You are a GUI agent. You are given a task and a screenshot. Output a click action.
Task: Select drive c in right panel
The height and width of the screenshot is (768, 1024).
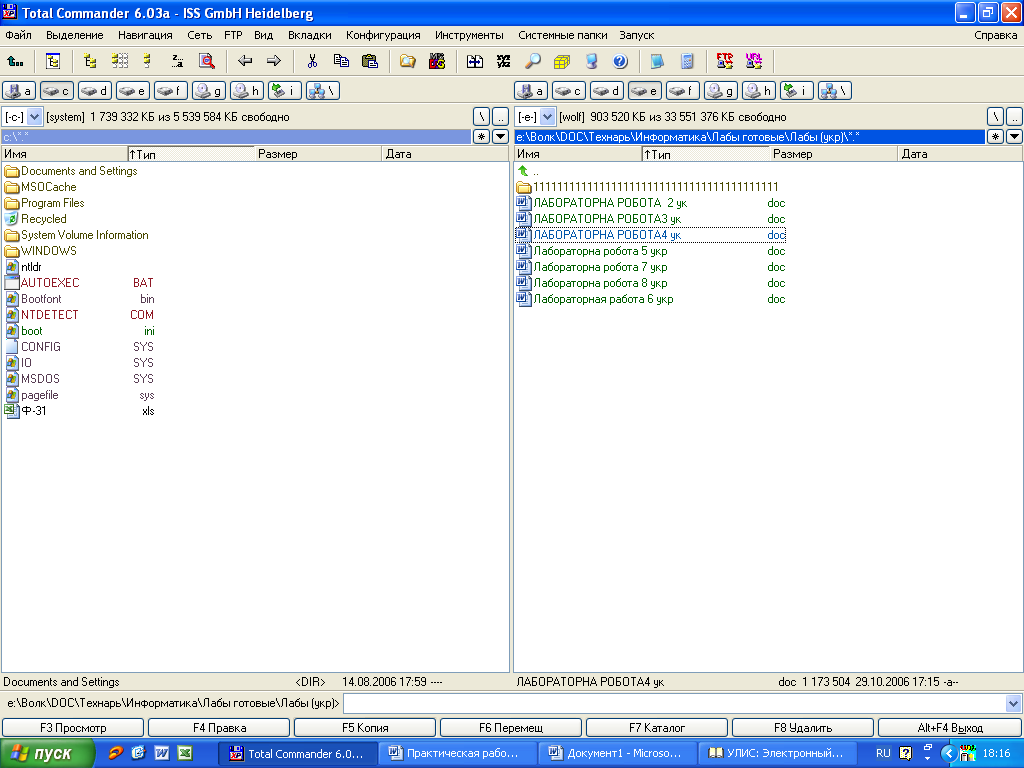(x=569, y=91)
